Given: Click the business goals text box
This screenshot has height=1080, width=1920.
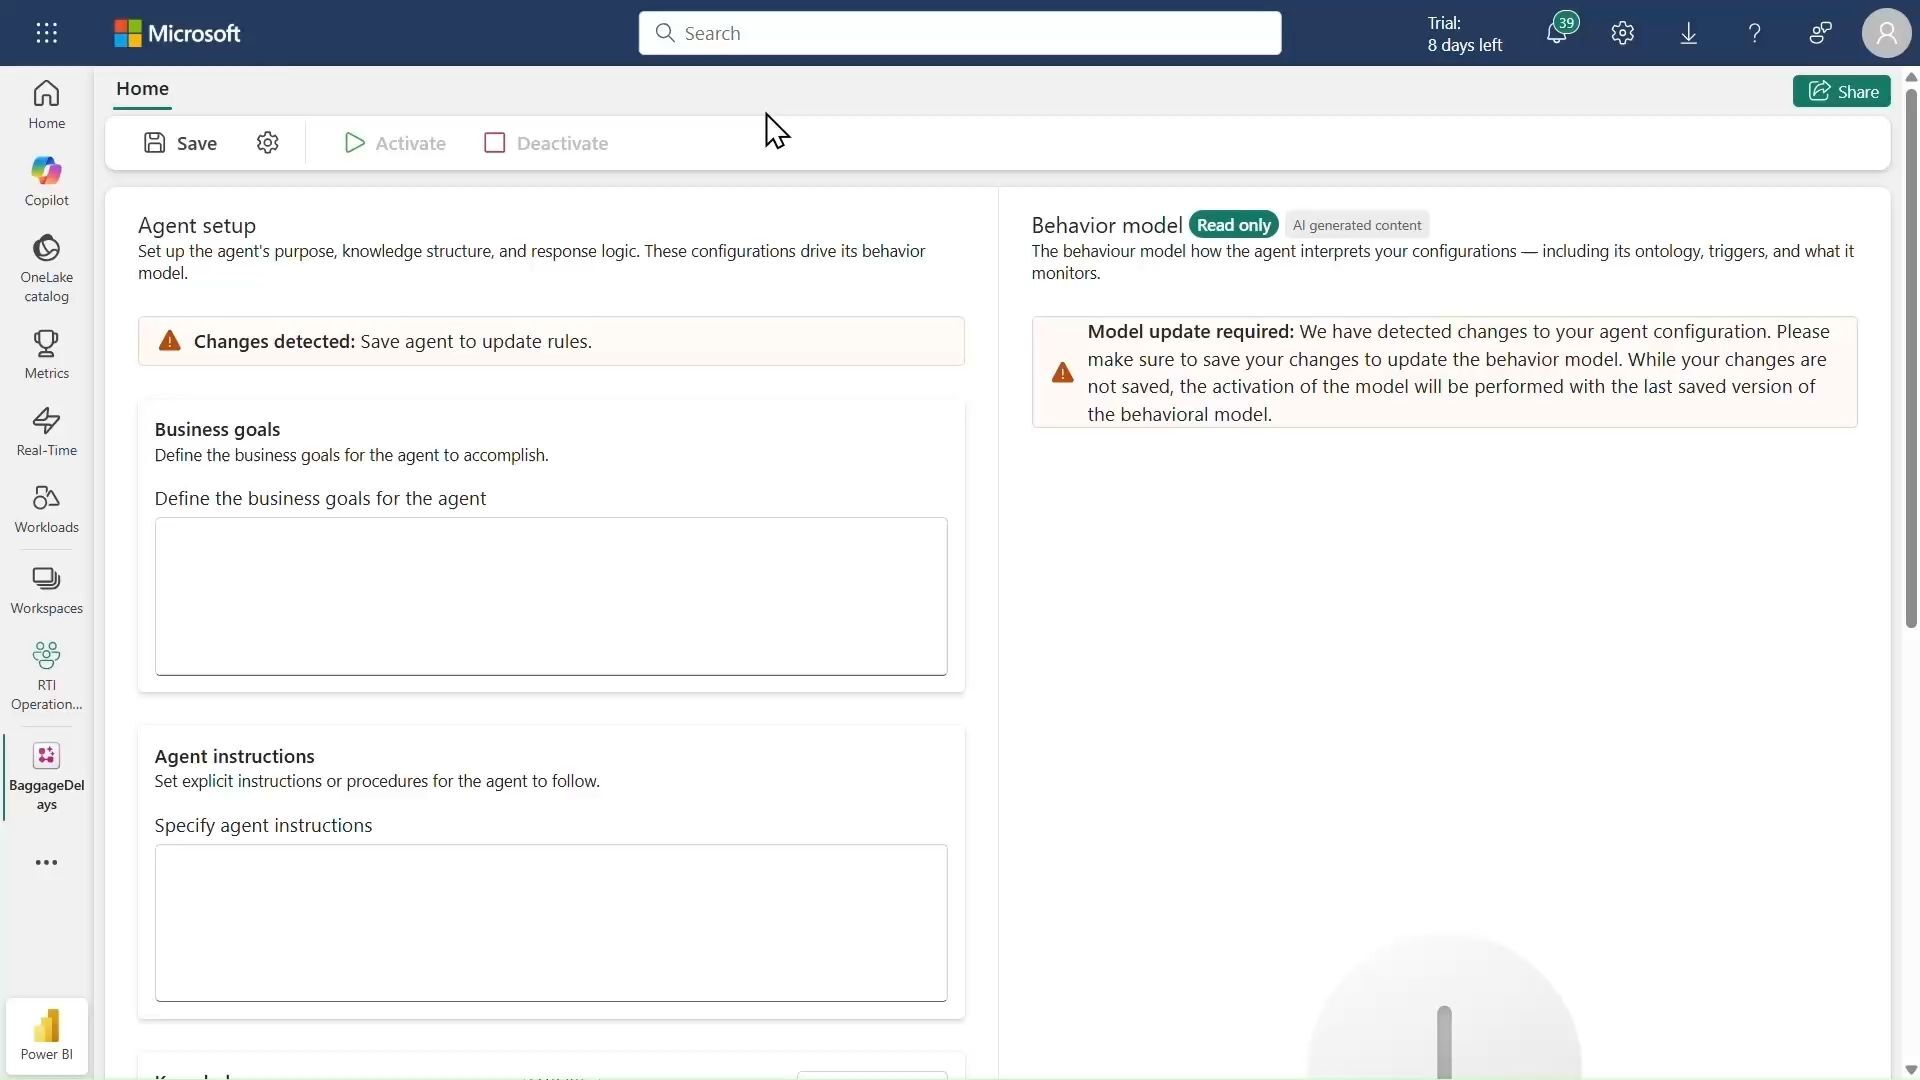Looking at the screenshot, I should [x=550, y=596].
